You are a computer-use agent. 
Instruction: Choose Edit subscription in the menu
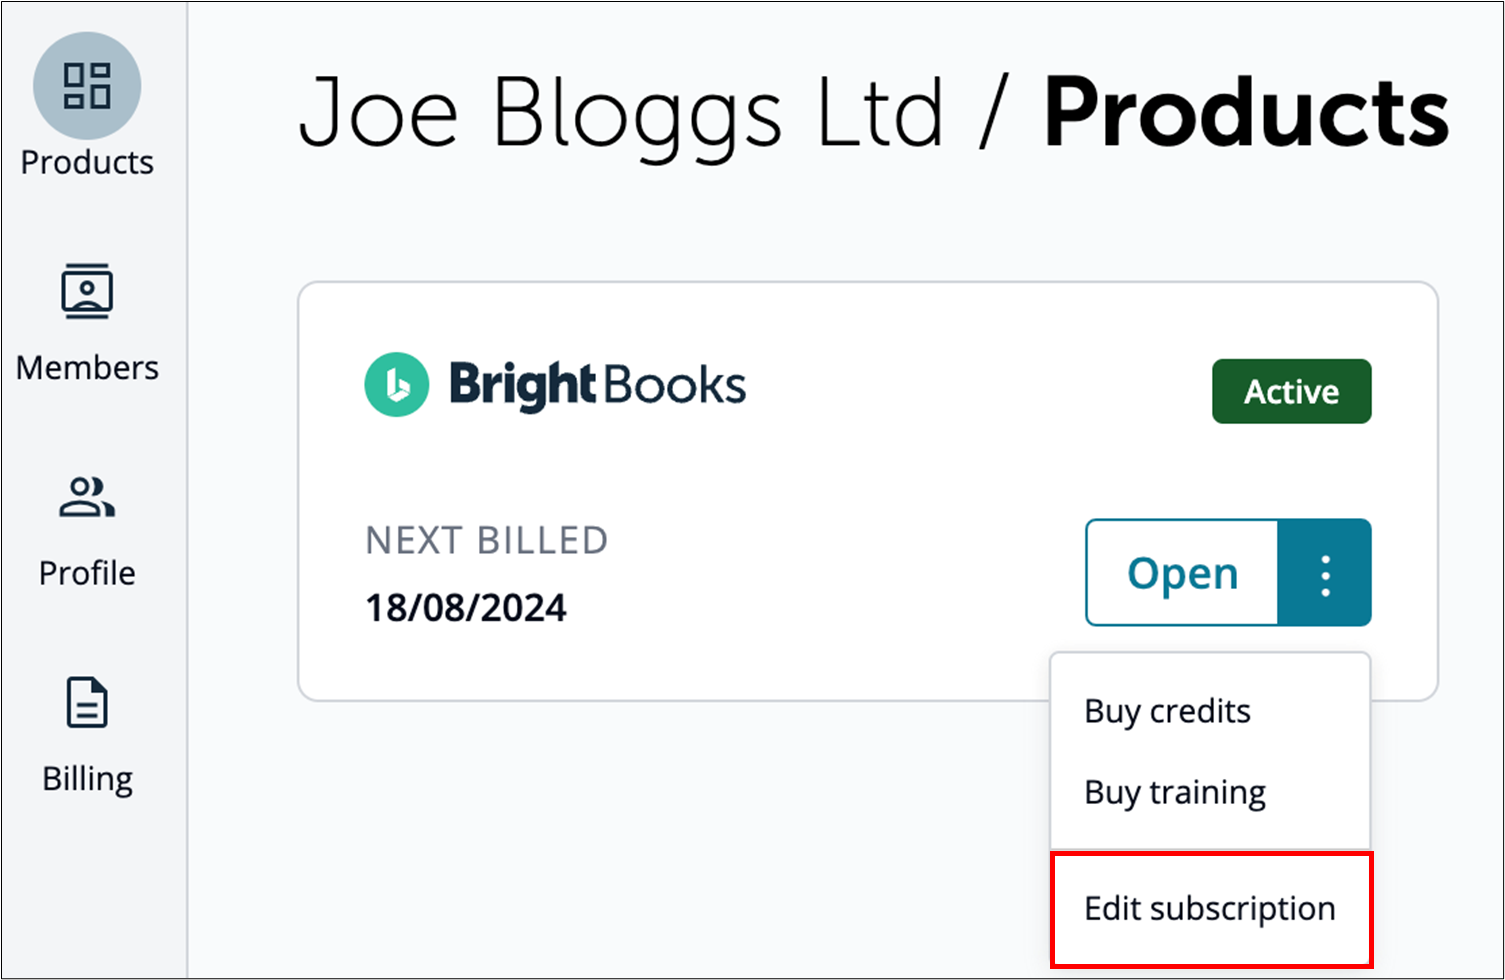coord(1210,908)
